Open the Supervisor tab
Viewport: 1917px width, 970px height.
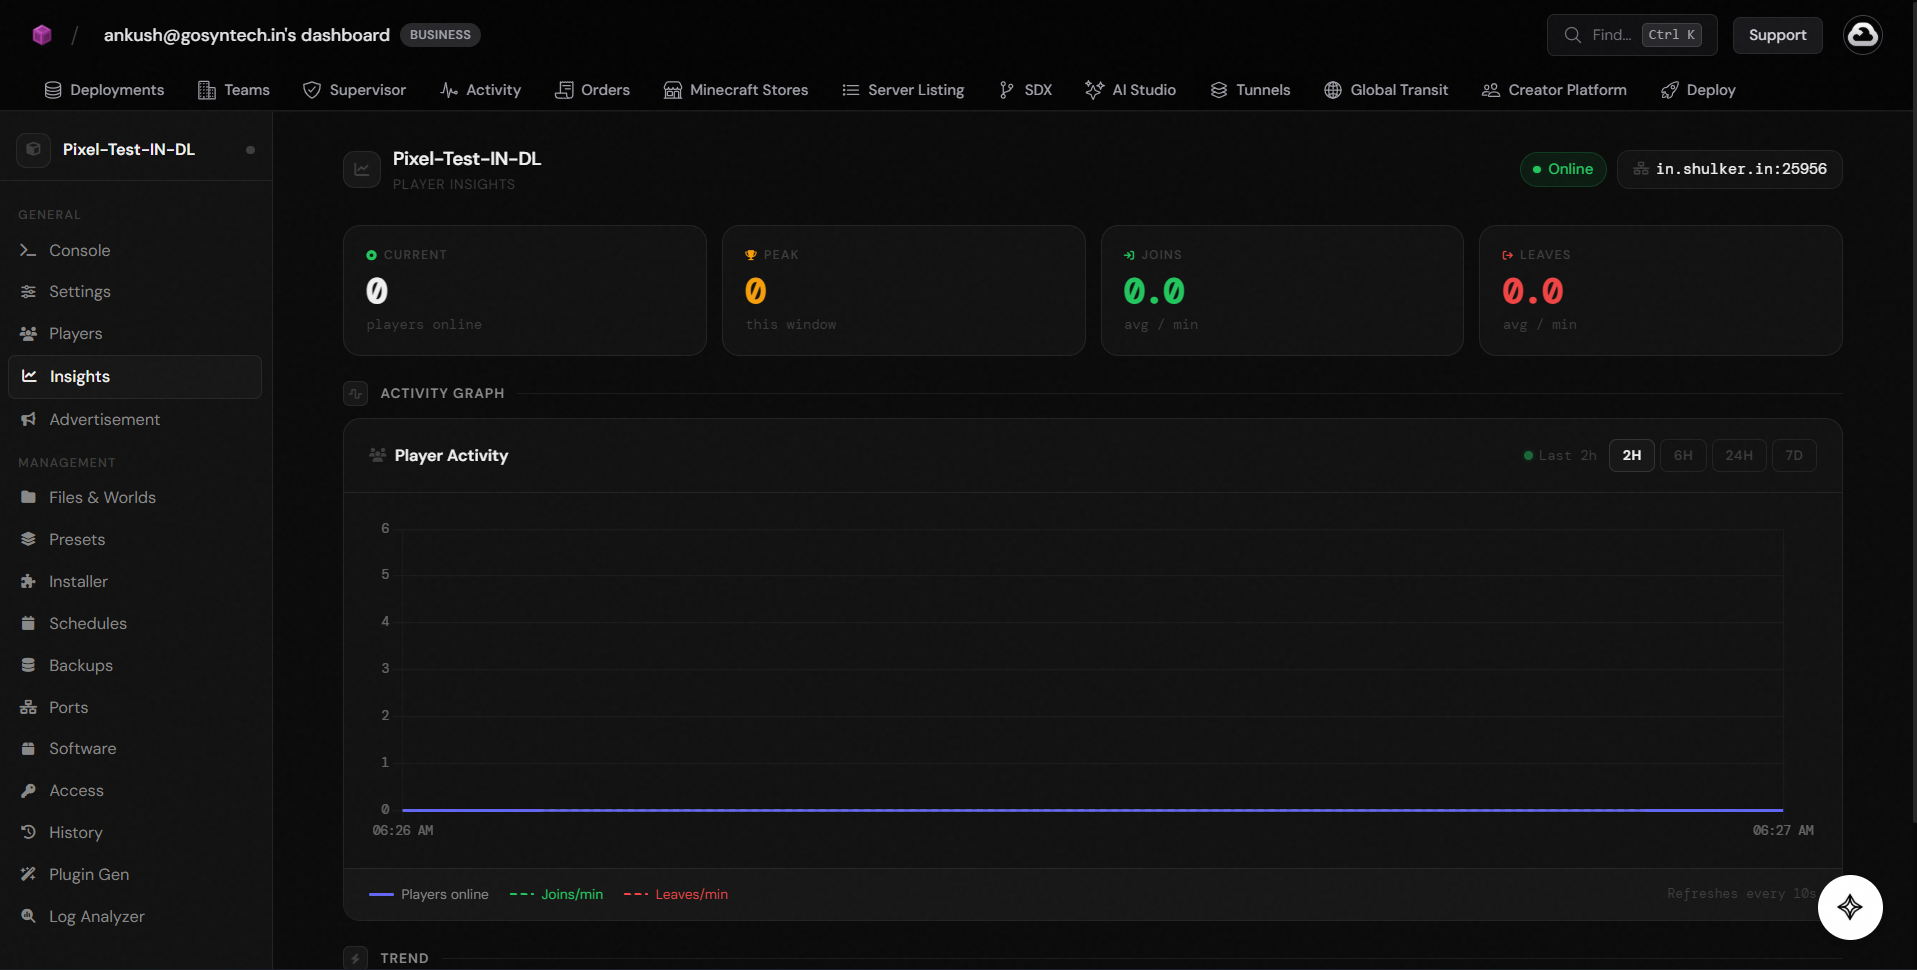pyautogui.click(x=354, y=90)
